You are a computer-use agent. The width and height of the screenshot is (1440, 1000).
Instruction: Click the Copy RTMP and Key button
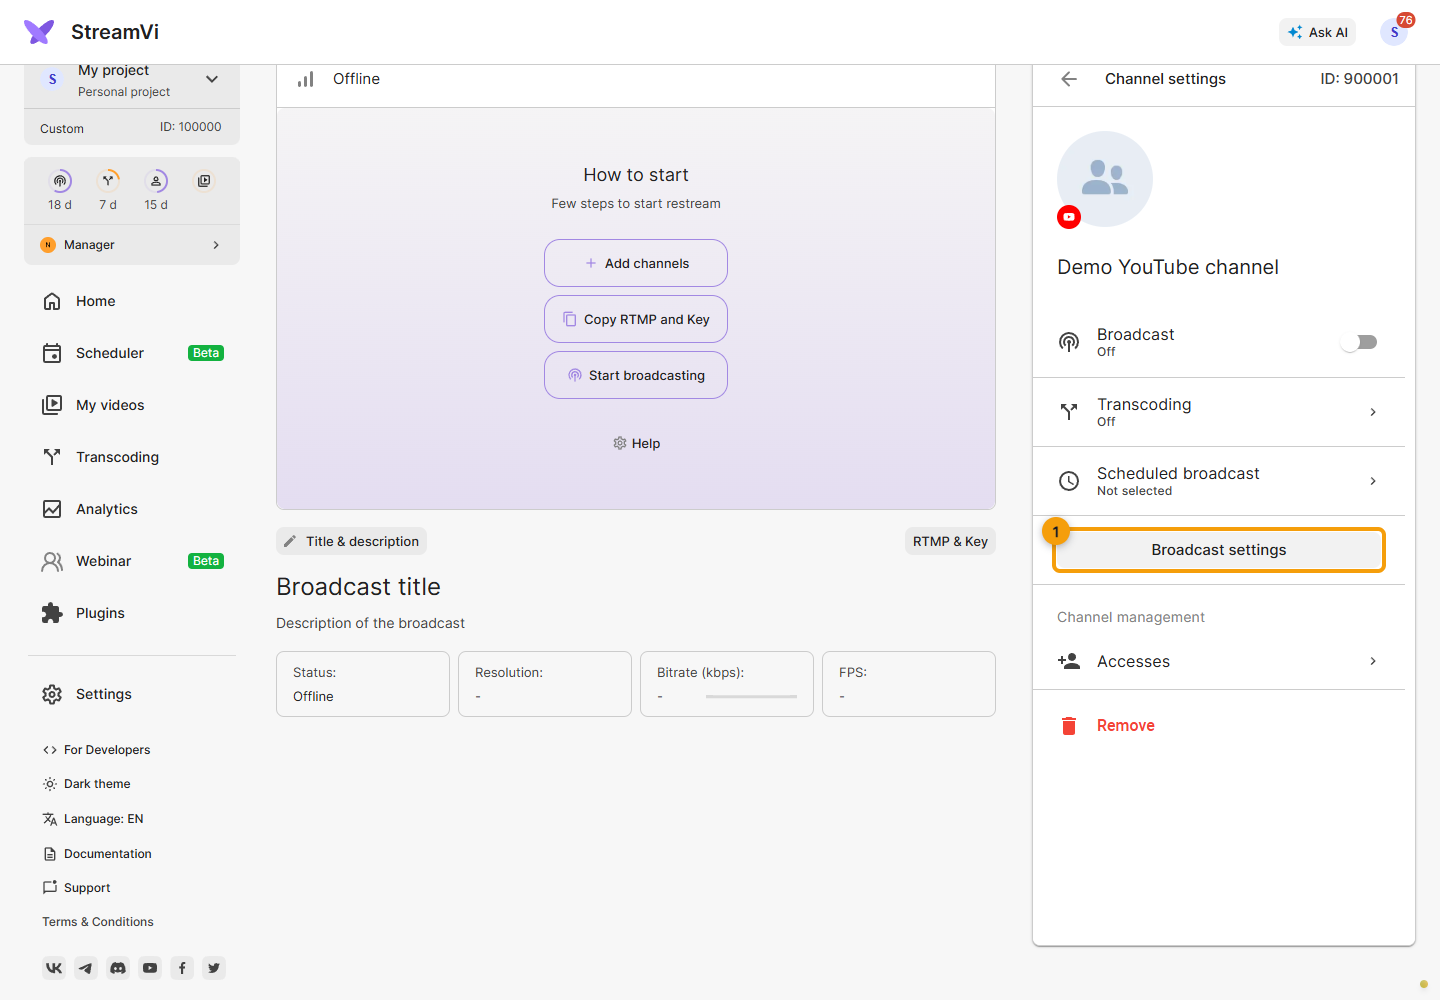pos(636,319)
